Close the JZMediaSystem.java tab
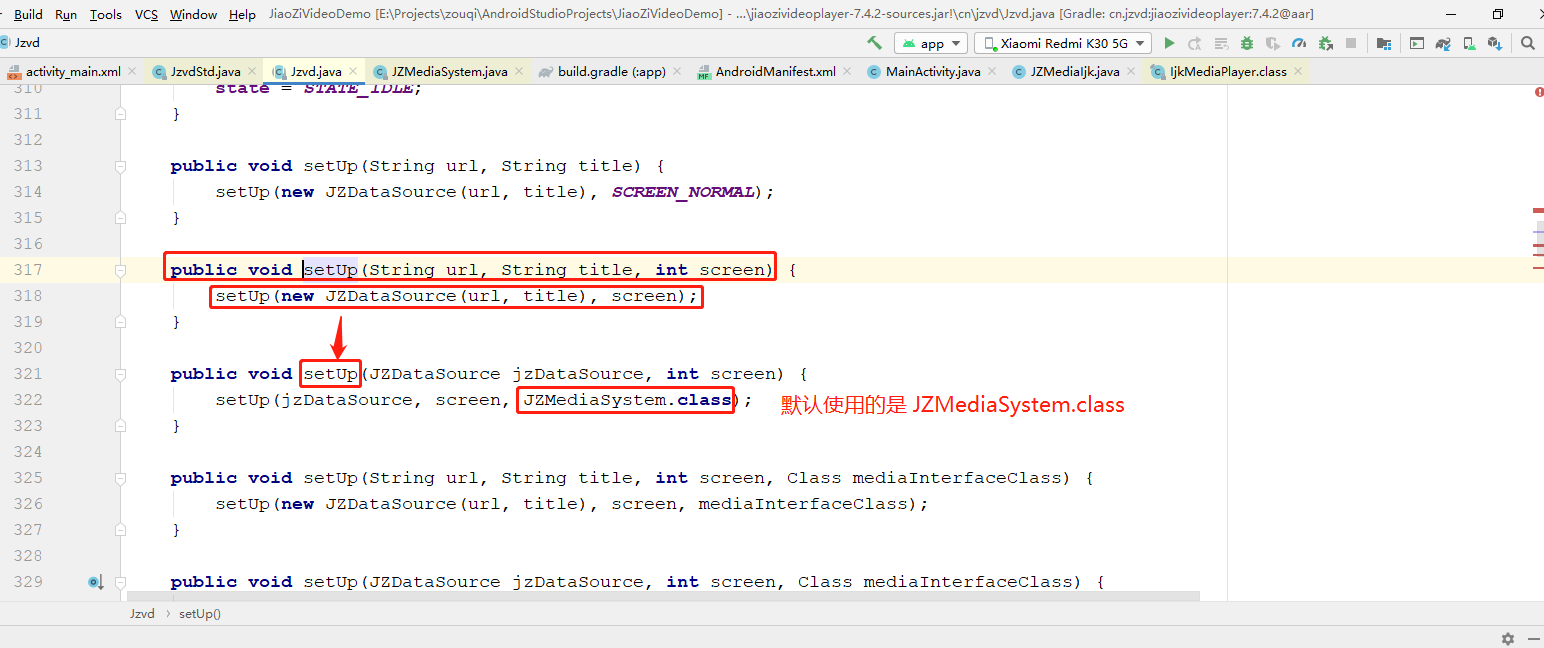 coord(519,72)
